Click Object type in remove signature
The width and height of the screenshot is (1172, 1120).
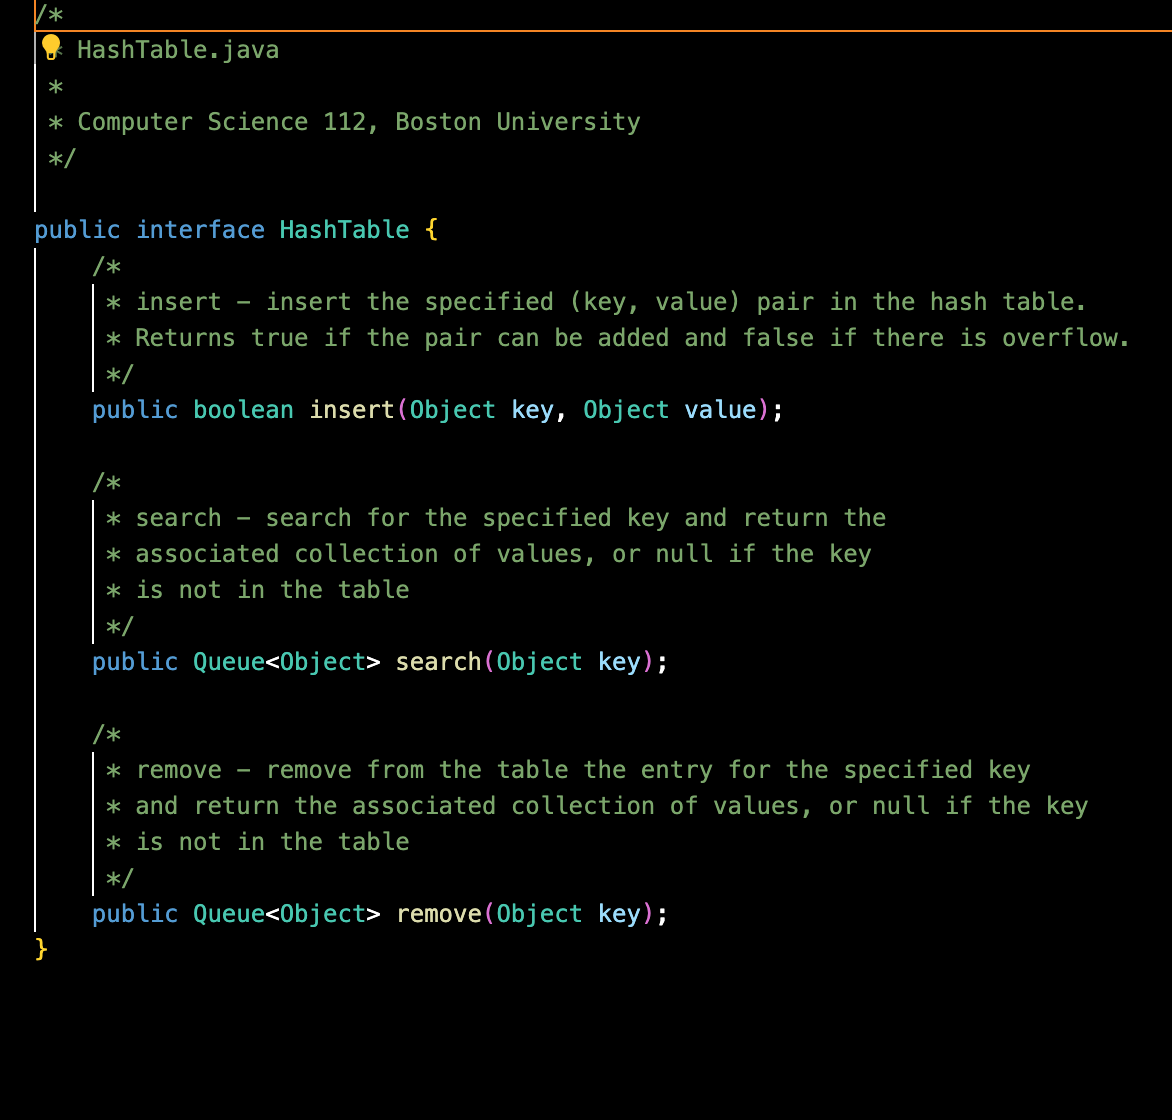pos(539,913)
